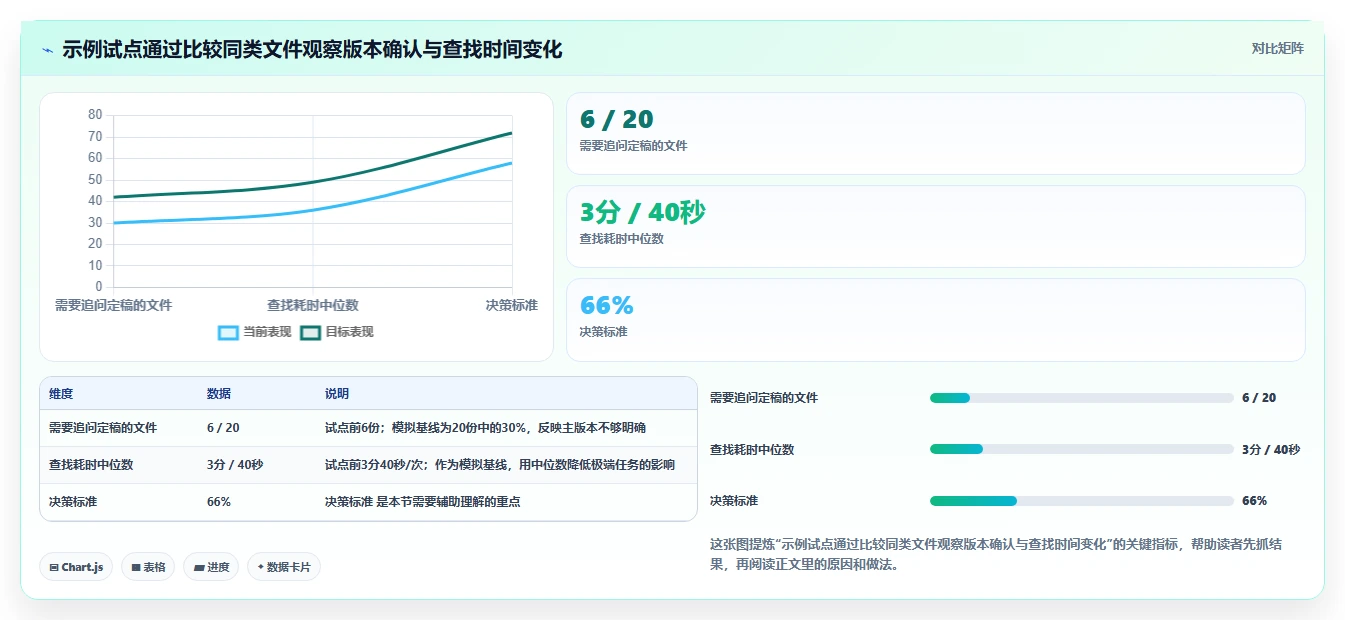Click the progress bar for 决策标准
The height and width of the screenshot is (620, 1345).
[1081, 501]
